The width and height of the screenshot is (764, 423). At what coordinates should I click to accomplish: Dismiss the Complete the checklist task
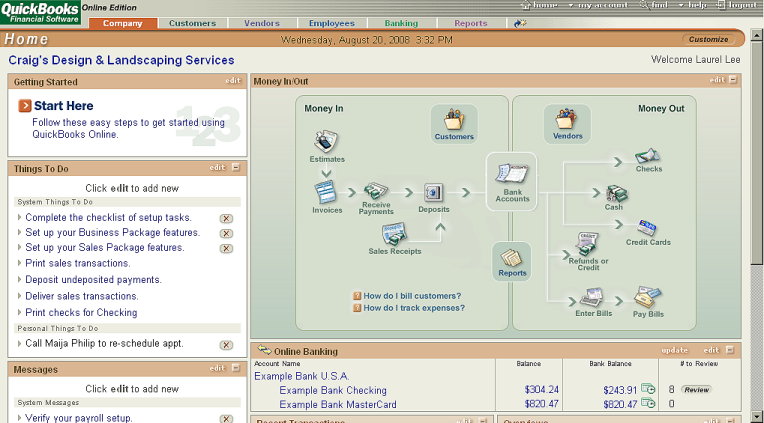coord(226,218)
